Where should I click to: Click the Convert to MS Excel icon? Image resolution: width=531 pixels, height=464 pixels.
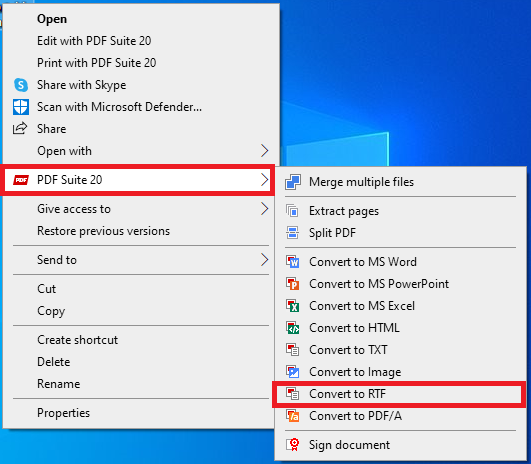click(x=293, y=305)
